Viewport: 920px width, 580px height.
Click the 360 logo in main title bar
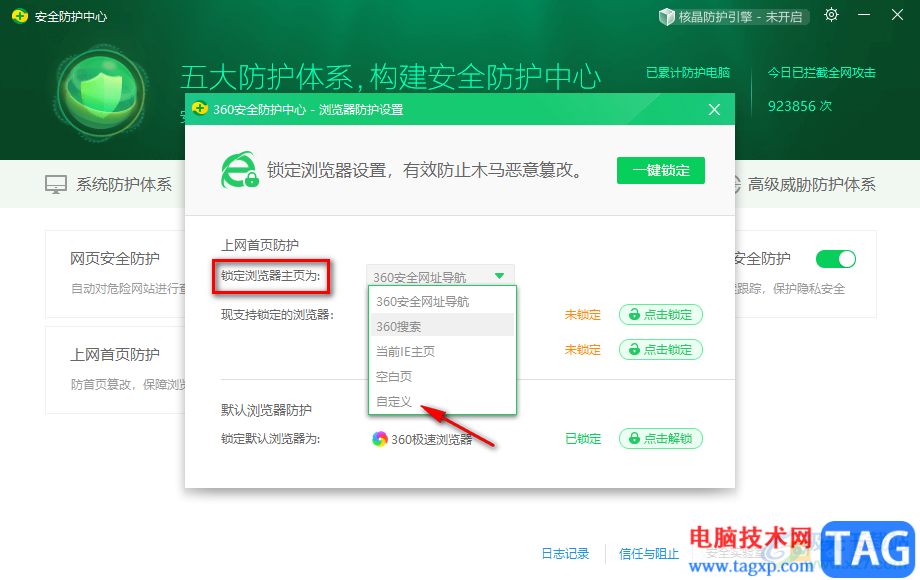[x=19, y=16]
